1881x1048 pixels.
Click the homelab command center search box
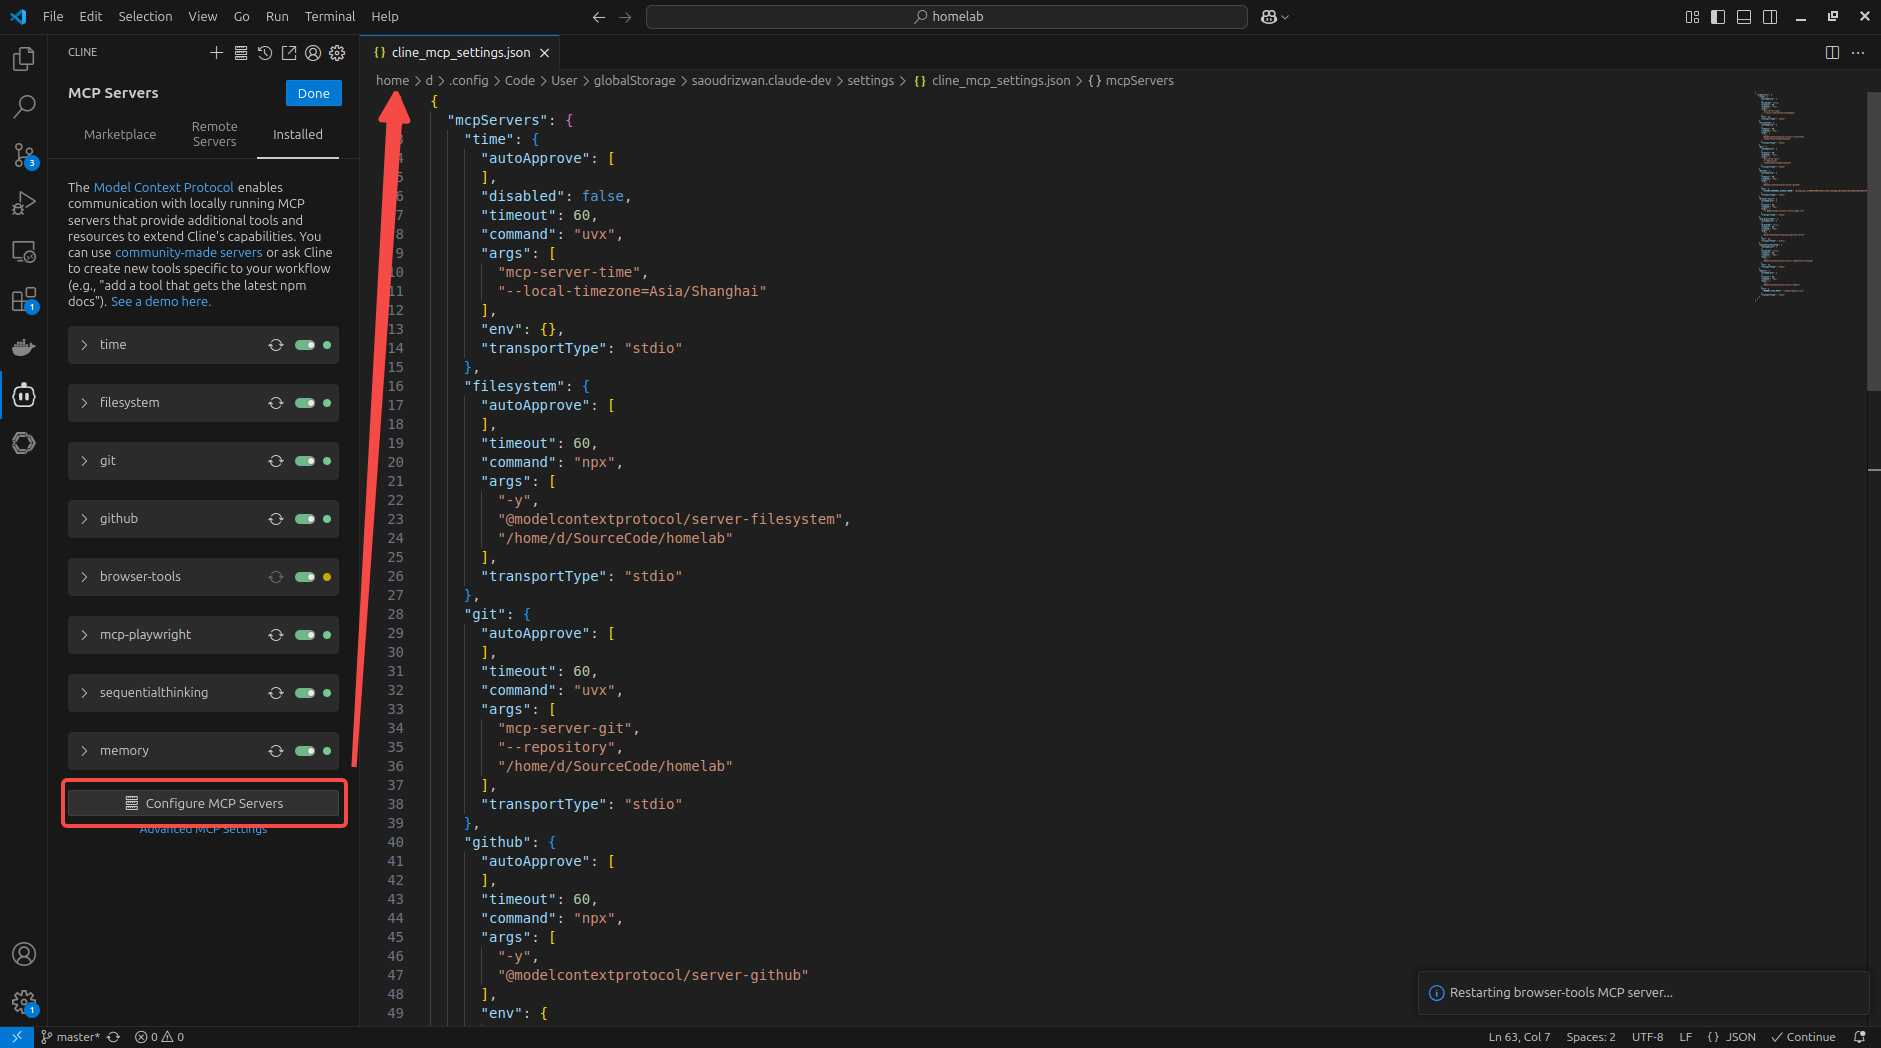[x=947, y=17]
